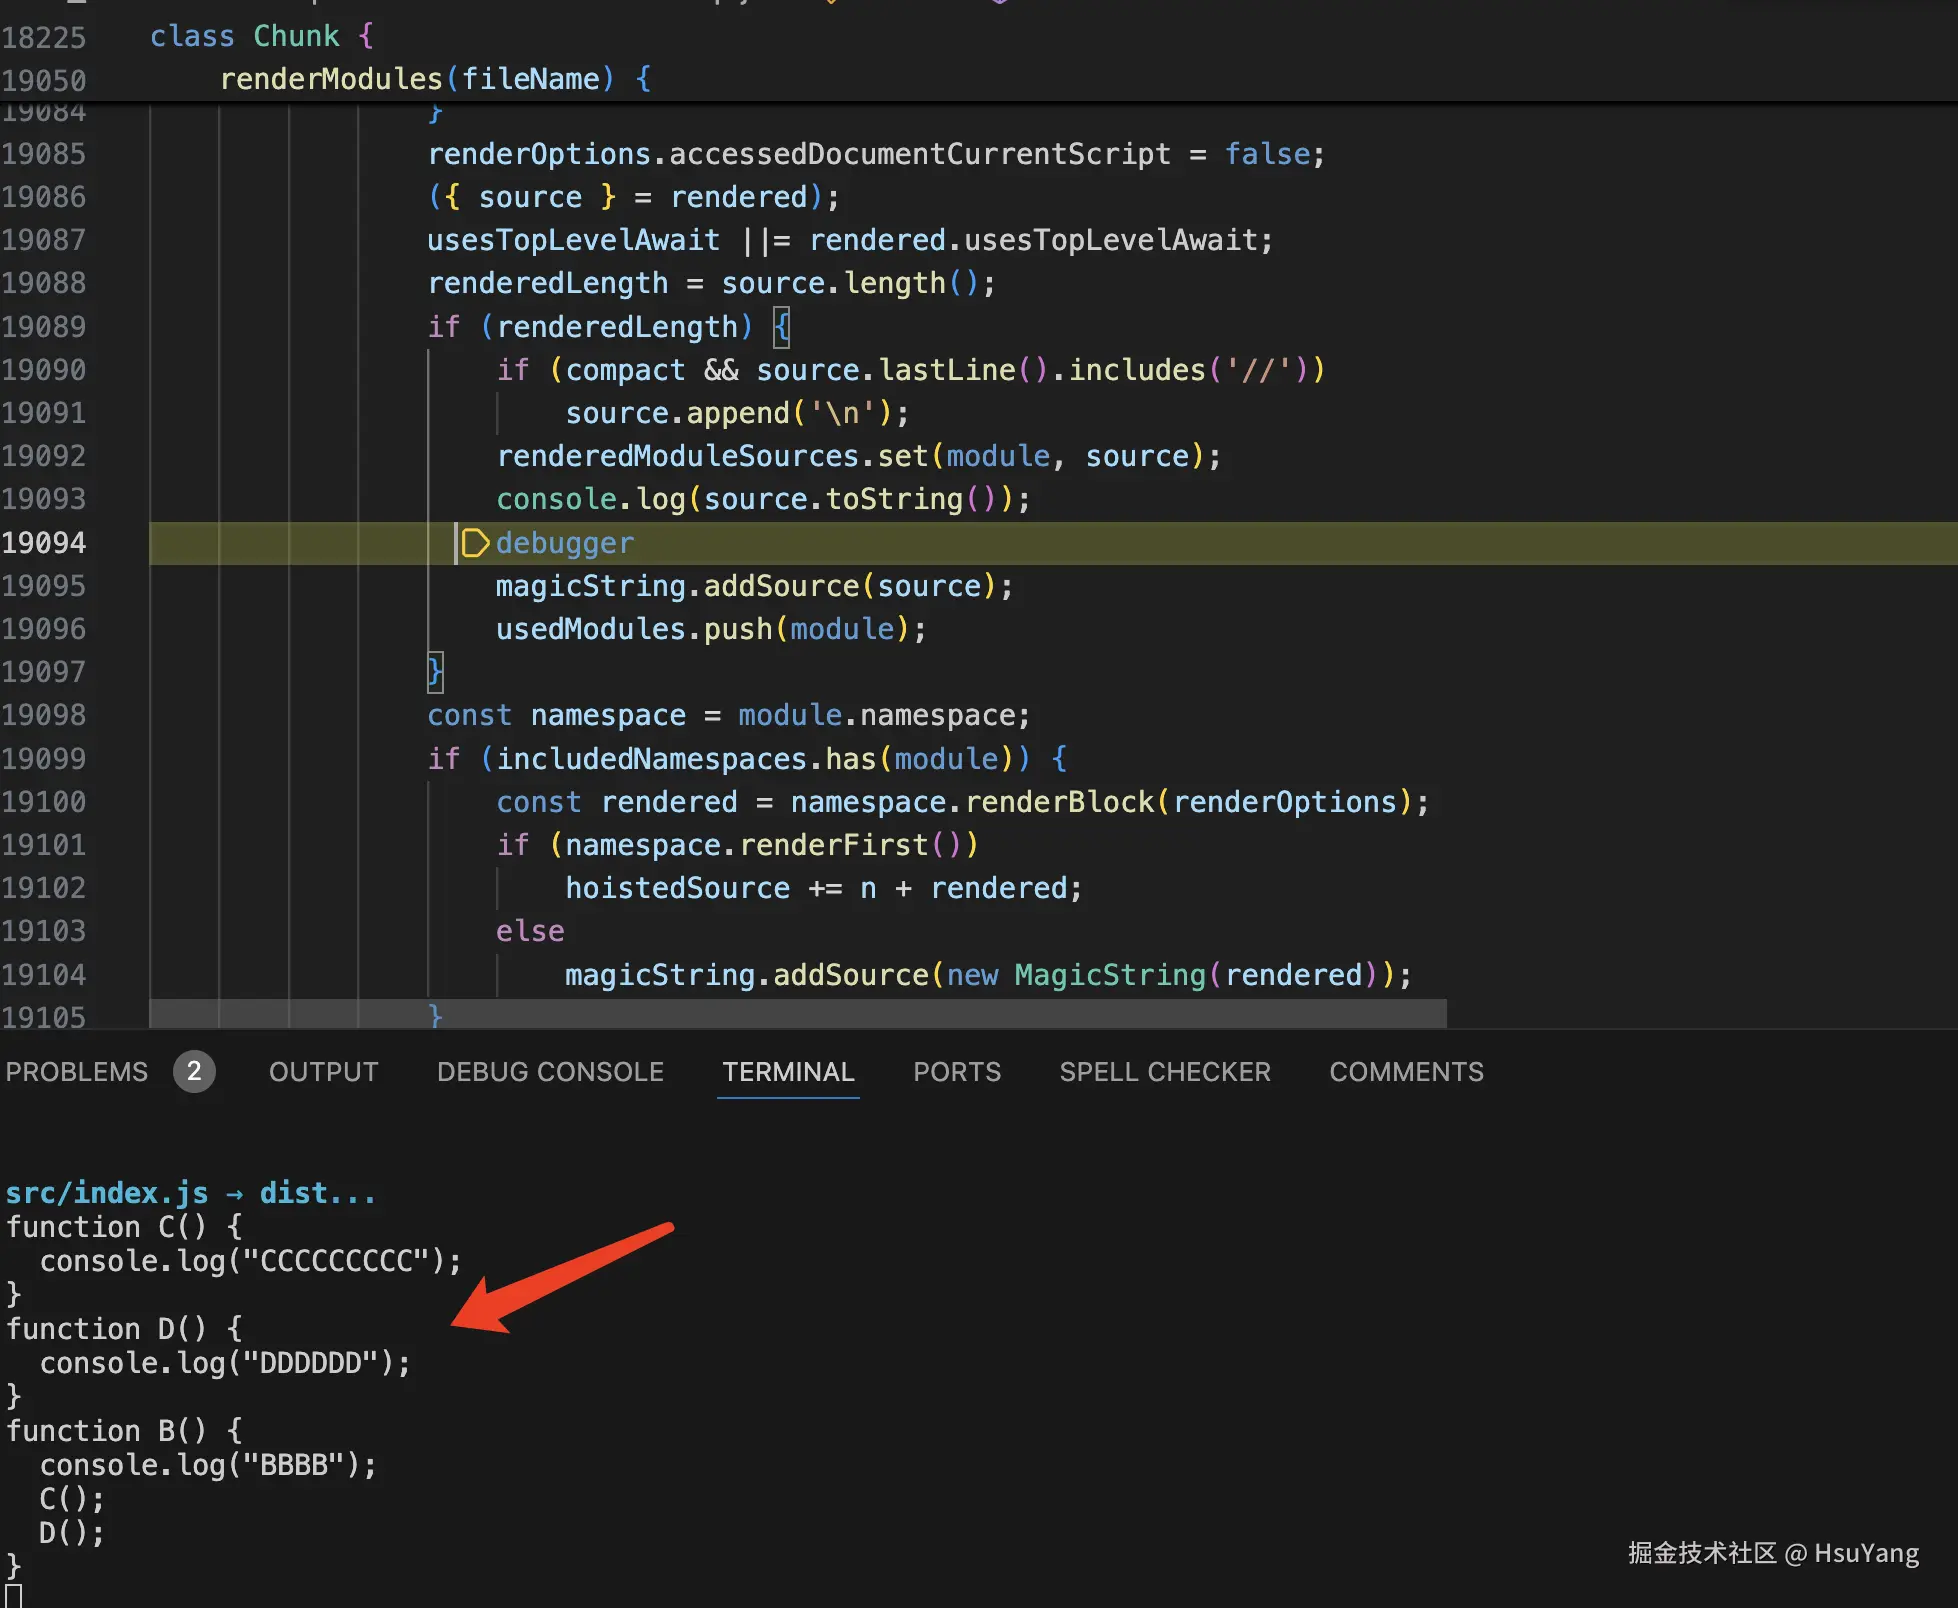This screenshot has width=1958, height=1608.
Task: Open the COMMENTS panel tab
Action: pos(1406,1072)
